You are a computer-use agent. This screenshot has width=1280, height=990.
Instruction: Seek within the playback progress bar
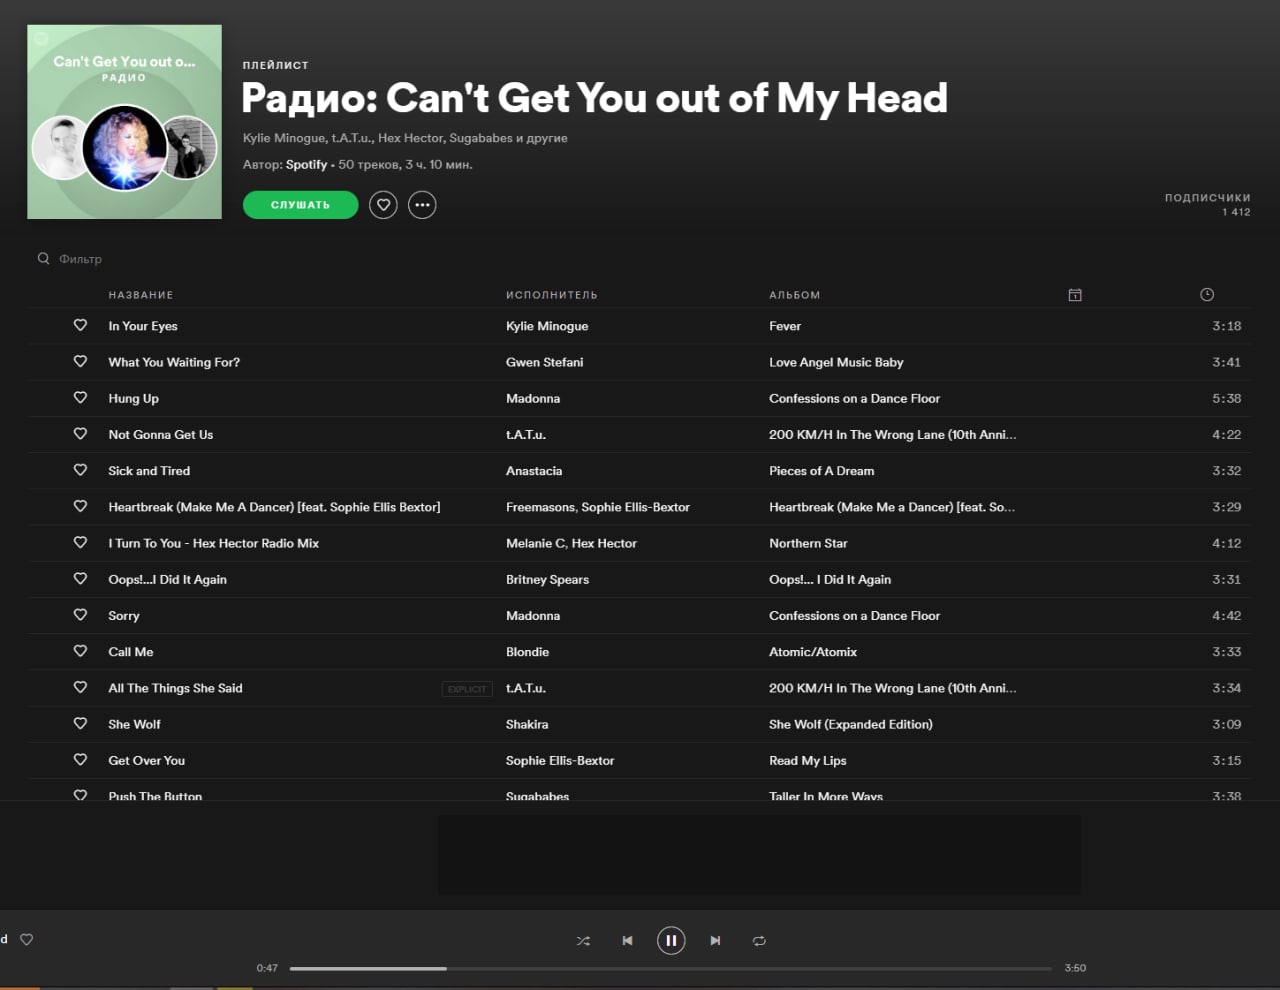pos(671,968)
